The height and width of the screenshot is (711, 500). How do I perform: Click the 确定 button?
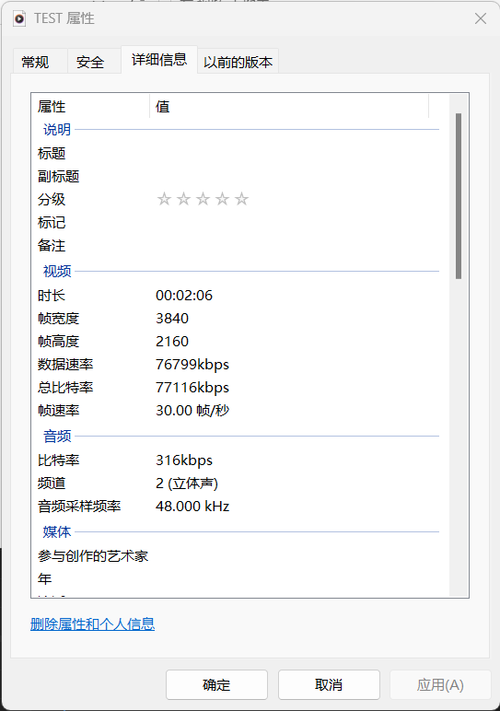(x=217, y=685)
